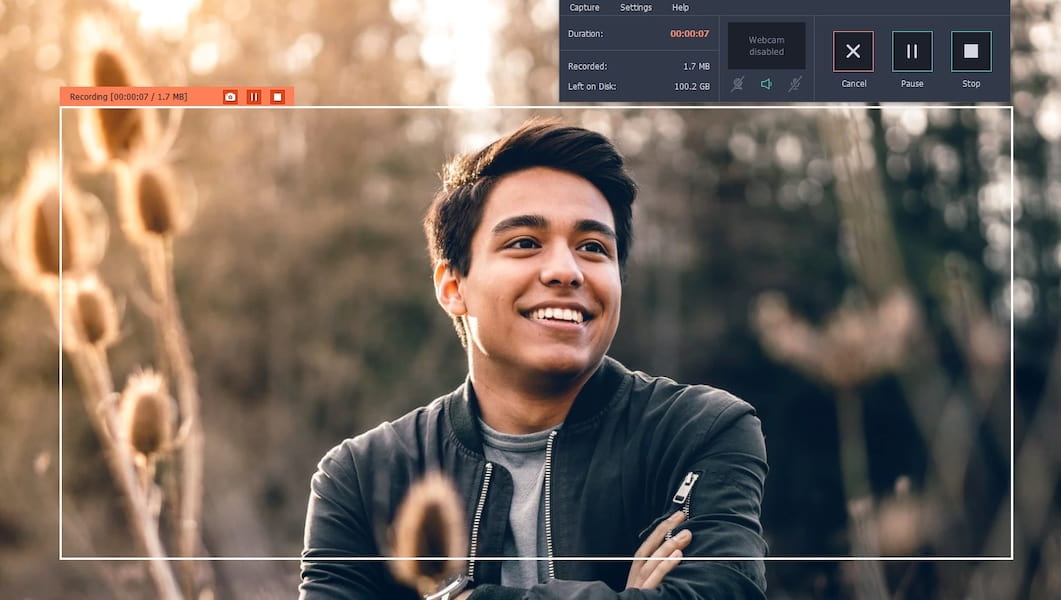
Task: Mute system audio via the green speaker icon
Action: [x=765, y=85]
